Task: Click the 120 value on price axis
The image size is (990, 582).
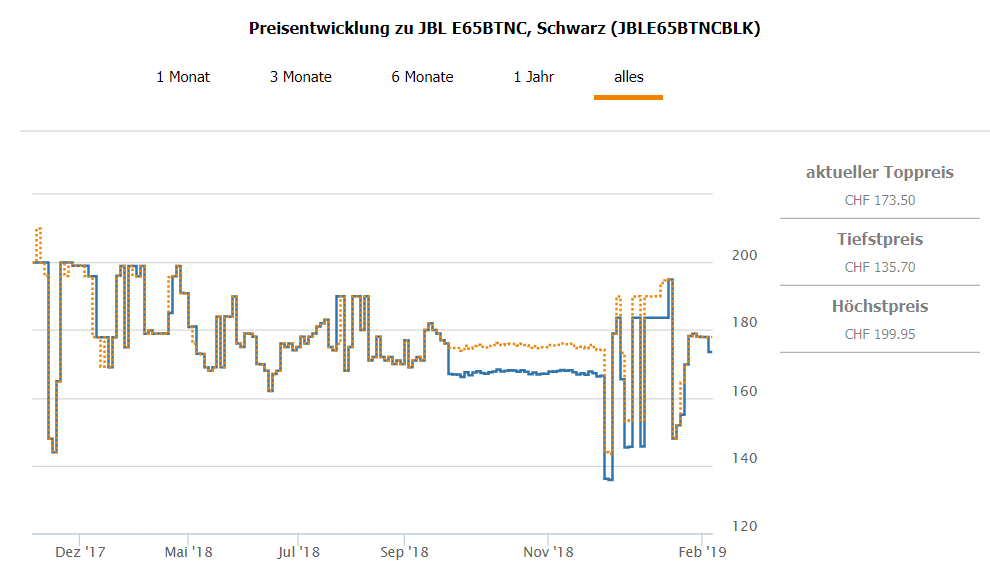Action: pyautogui.click(x=745, y=526)
